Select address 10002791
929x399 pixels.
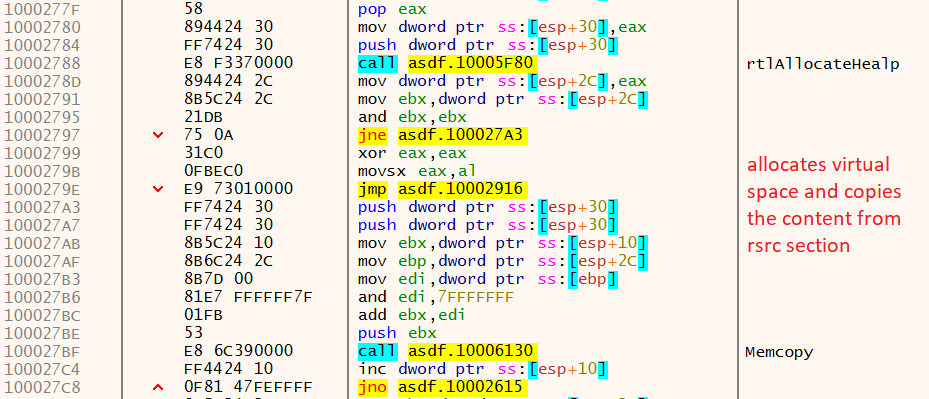tap(42, 99)
